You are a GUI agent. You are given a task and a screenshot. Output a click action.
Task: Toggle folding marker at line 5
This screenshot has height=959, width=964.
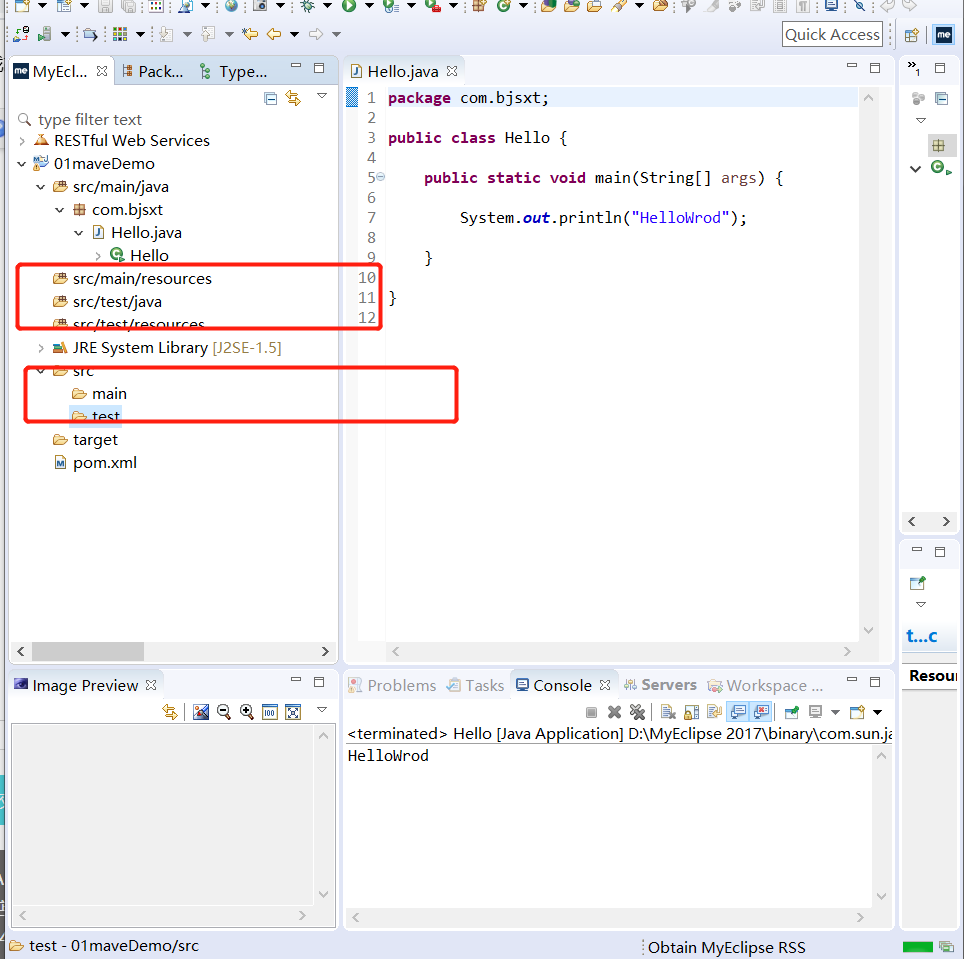coord(381,177)
